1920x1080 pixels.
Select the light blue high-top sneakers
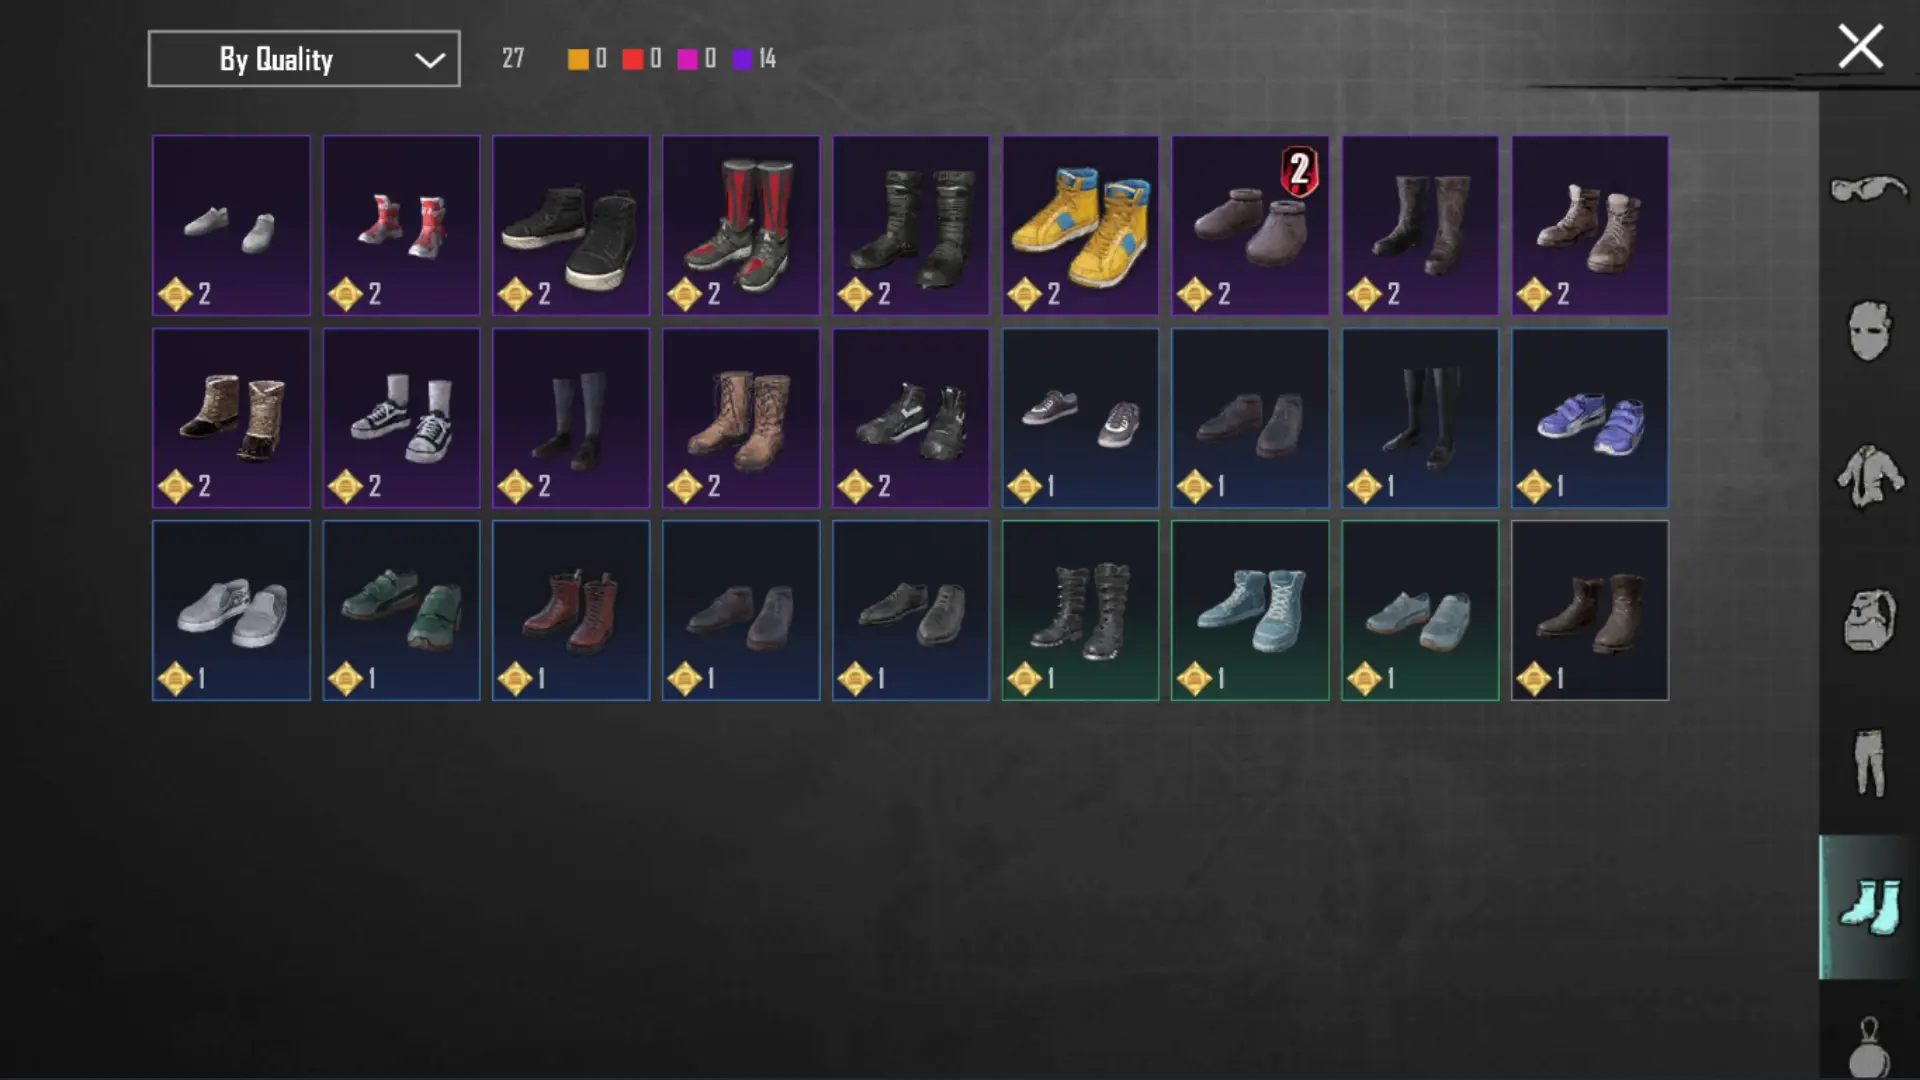1250,611
